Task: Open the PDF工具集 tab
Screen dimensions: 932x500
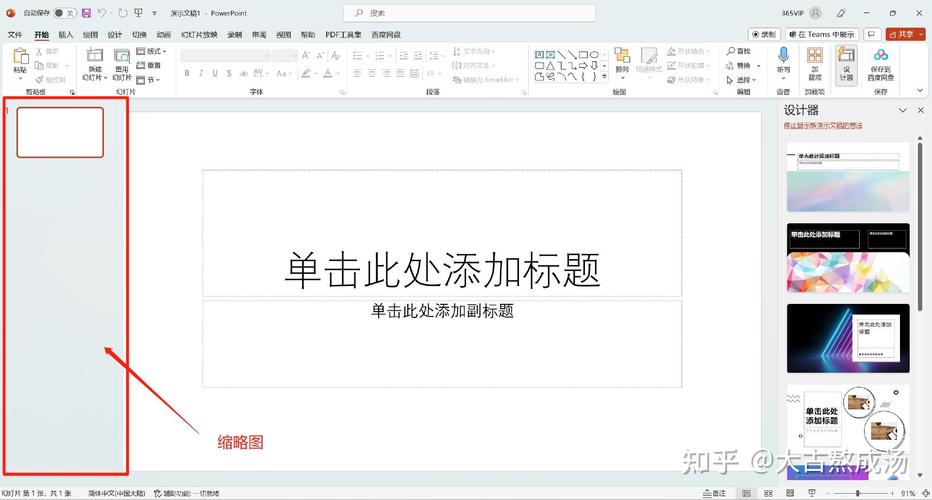Action: point(343,34)
